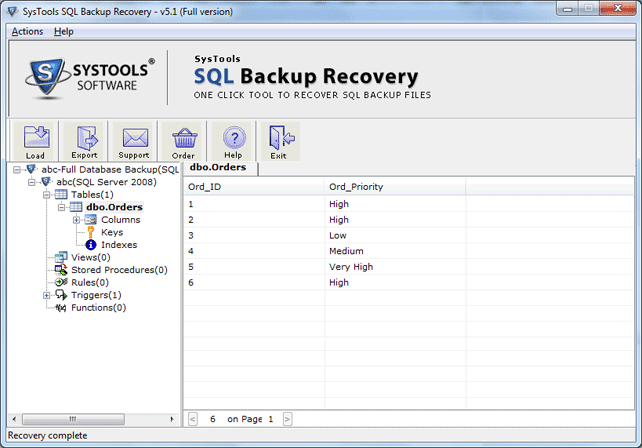The height and width of the screenshot is (448, 642).
Task: Go to next page of results
Action: 288,419
